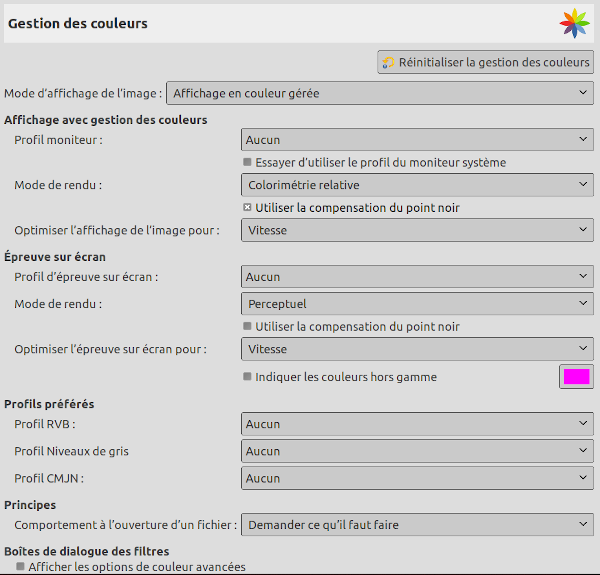Open Comportement à l'ouverture d'un fichier dropdown
The image size is (600, 575).
[417, 525]
